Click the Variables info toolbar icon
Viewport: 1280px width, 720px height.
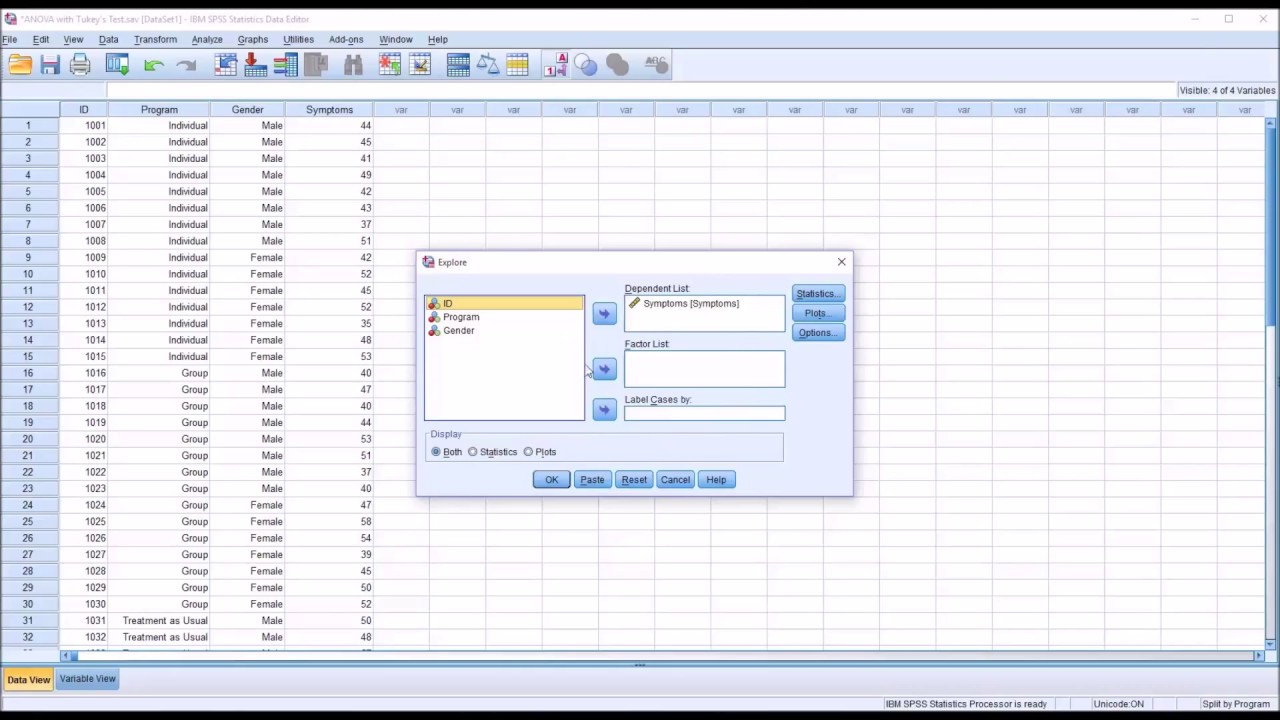(285, 65)
